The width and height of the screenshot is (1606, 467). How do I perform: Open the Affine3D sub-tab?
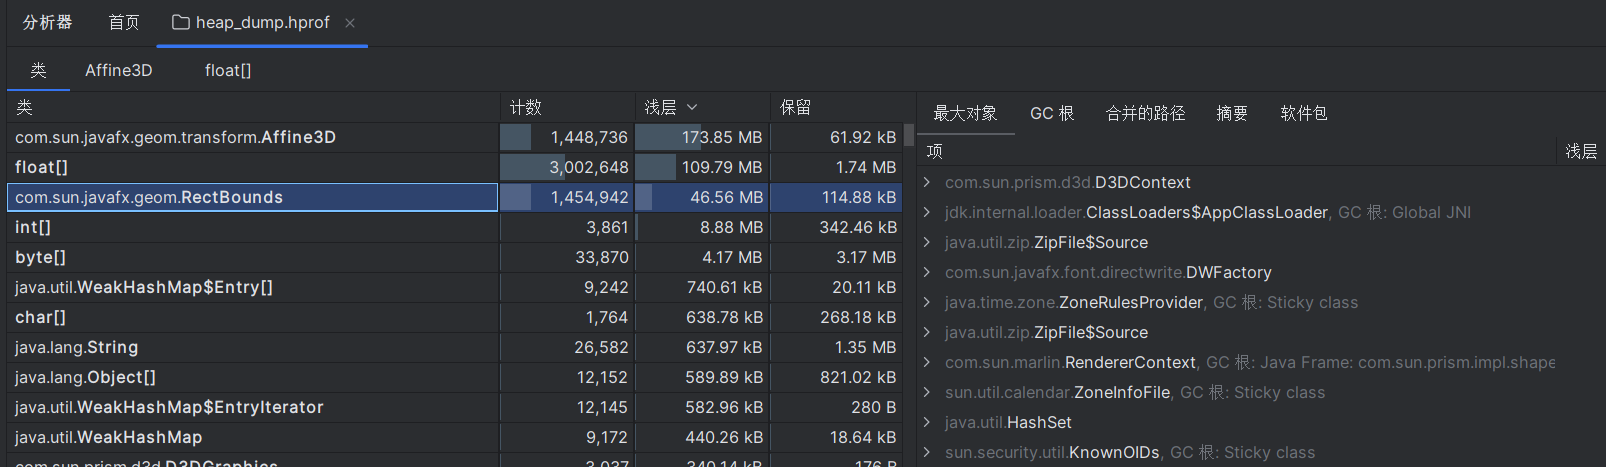(118, 70)
